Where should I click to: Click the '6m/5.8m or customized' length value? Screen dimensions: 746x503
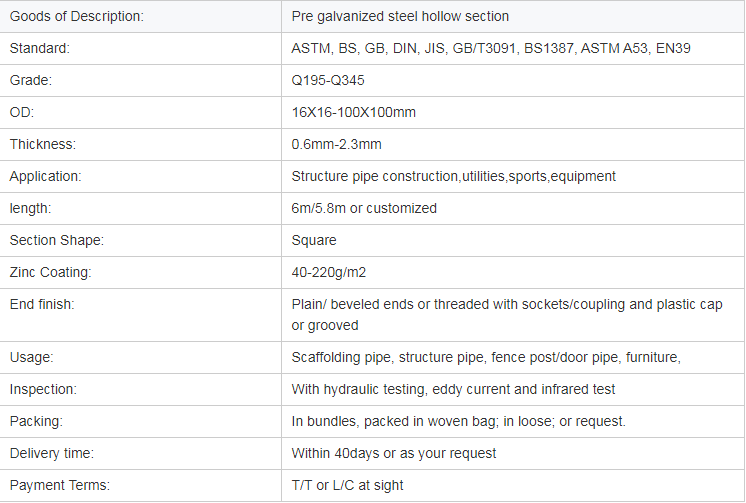click(364, 208)
